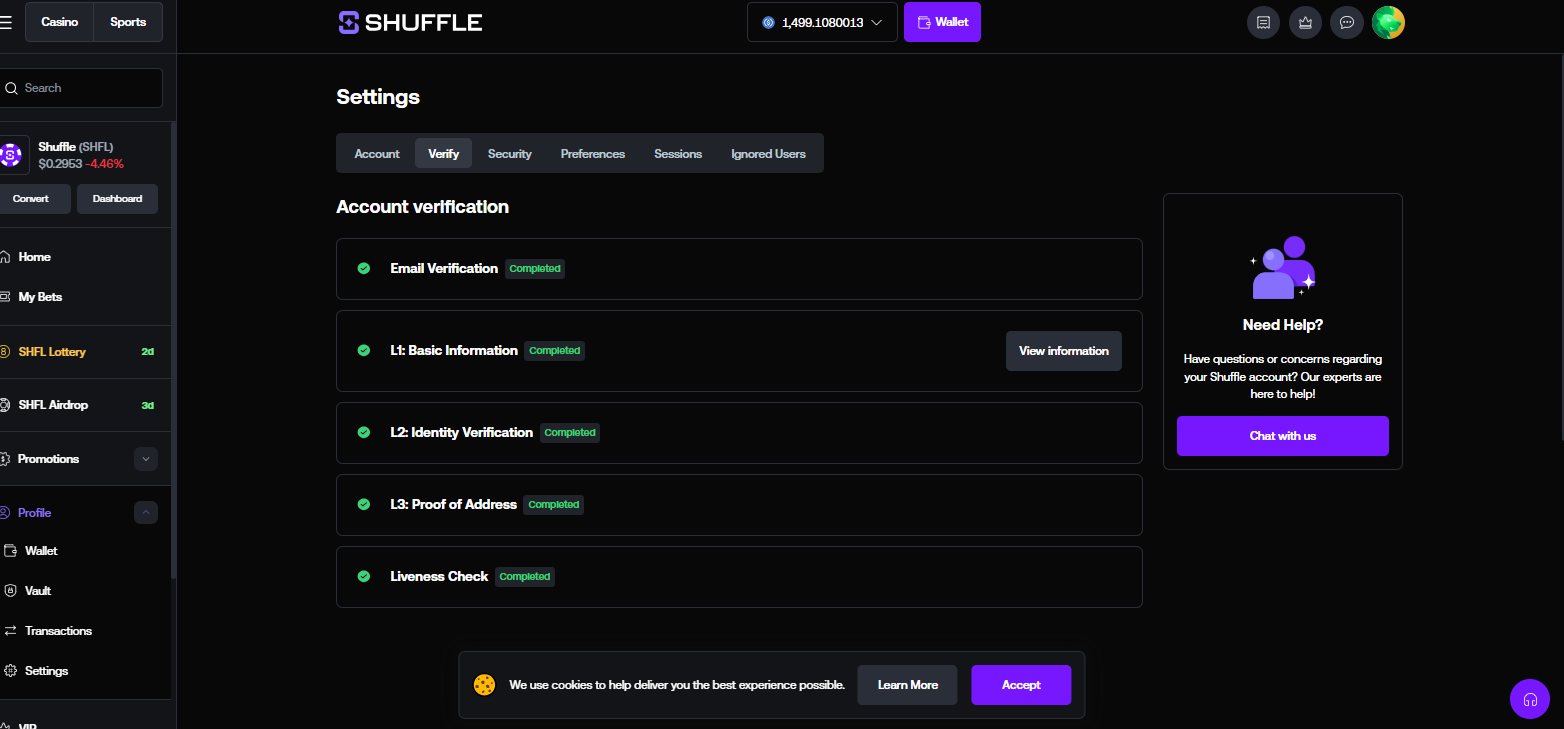Open the Security tab
The image size is (1564, 729).
[x=510, y=154]
